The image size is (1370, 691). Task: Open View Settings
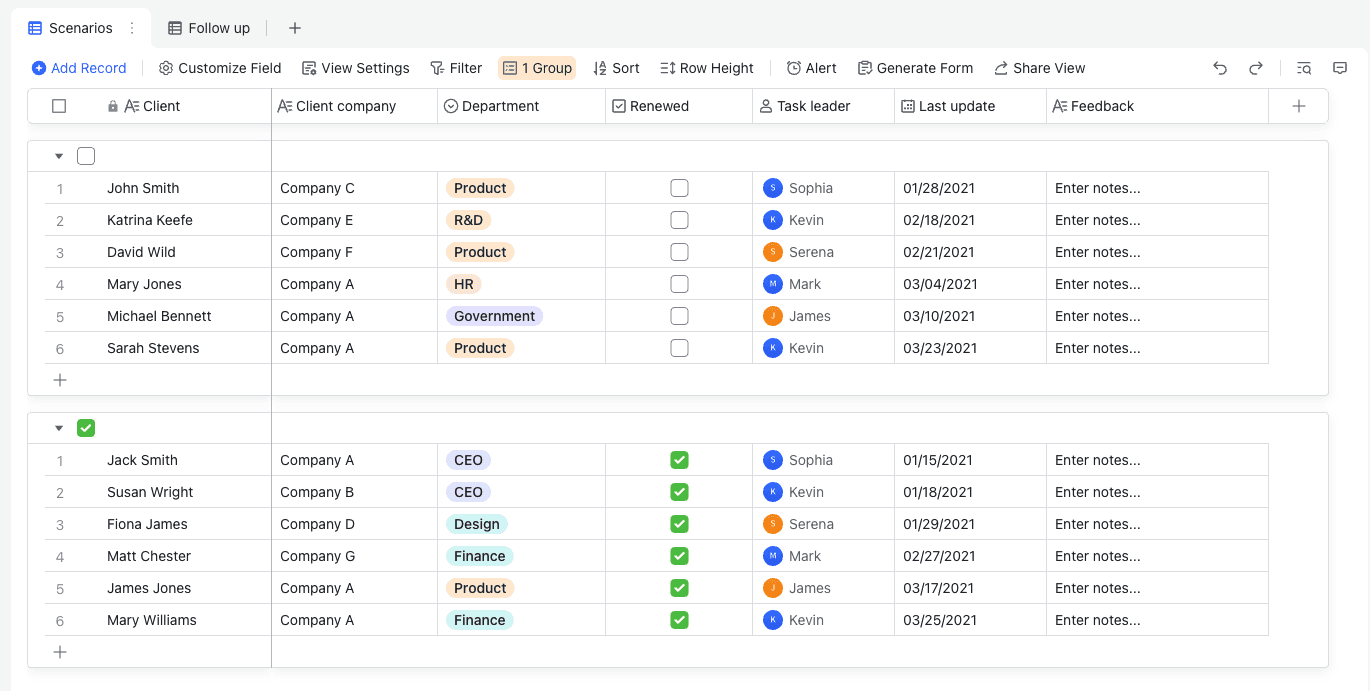356,68
